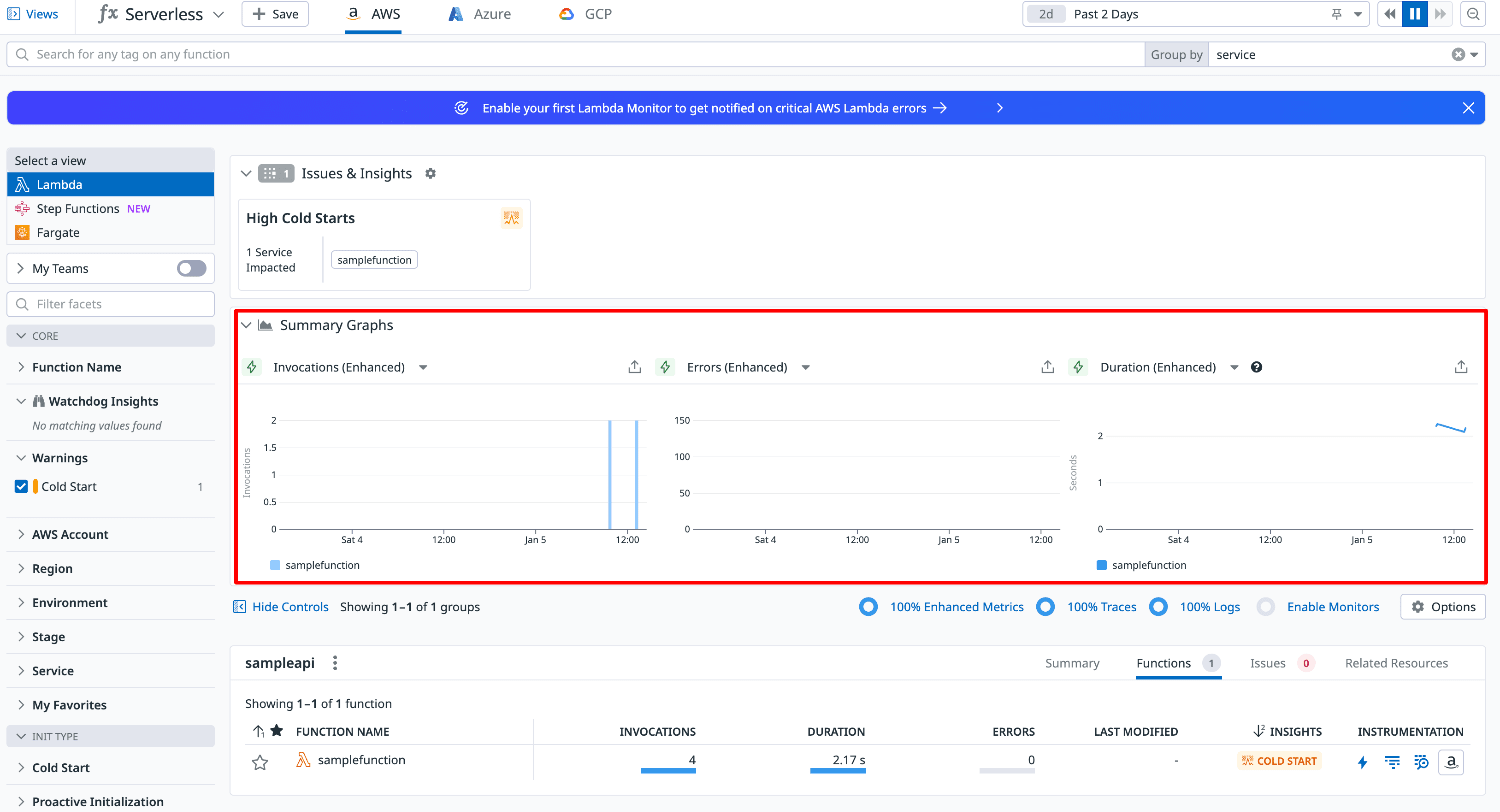
Task: Click the AWS instrumentation icon for samplefunction
Action: point(1450,762)
